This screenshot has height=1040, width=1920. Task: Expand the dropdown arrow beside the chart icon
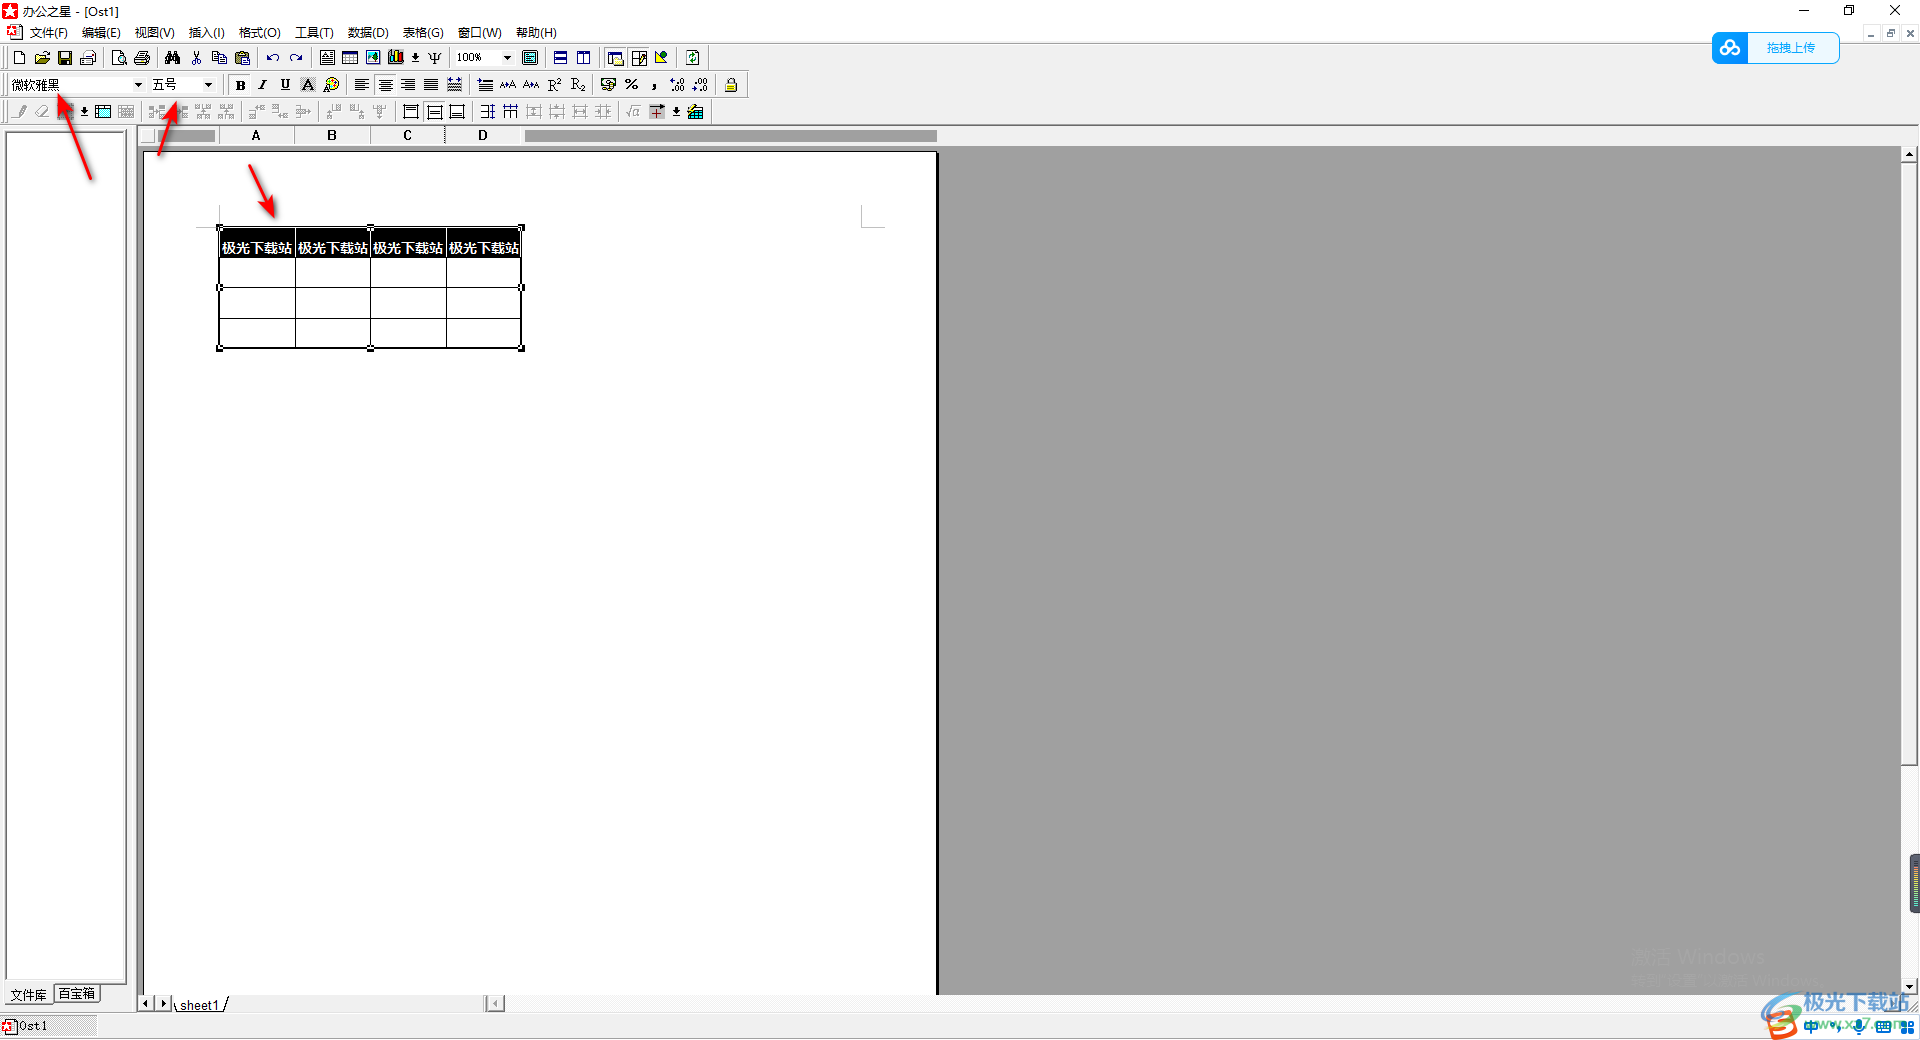coord(415,58)
